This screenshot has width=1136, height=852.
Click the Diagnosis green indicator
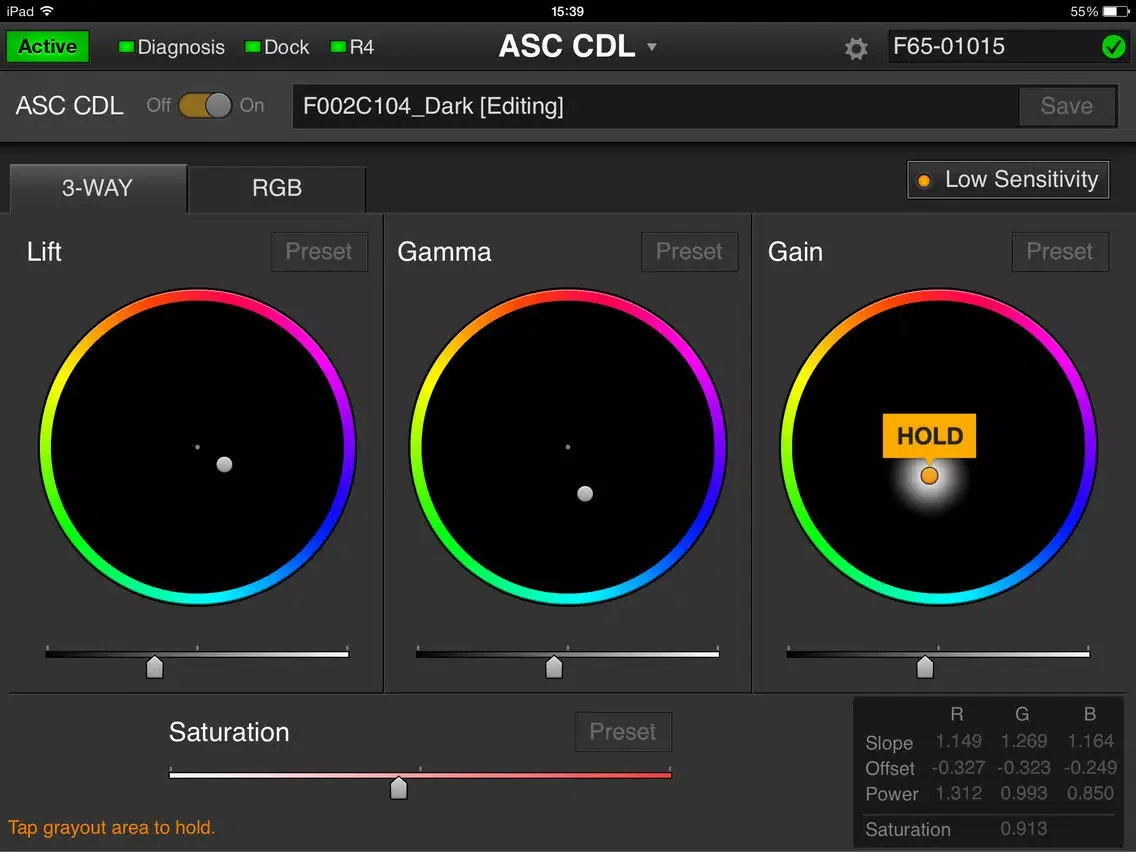pos(125,47)
